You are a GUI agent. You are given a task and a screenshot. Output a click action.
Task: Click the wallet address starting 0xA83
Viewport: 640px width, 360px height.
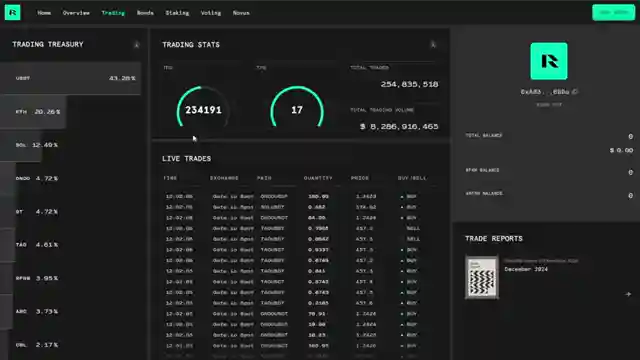(544, 92)
